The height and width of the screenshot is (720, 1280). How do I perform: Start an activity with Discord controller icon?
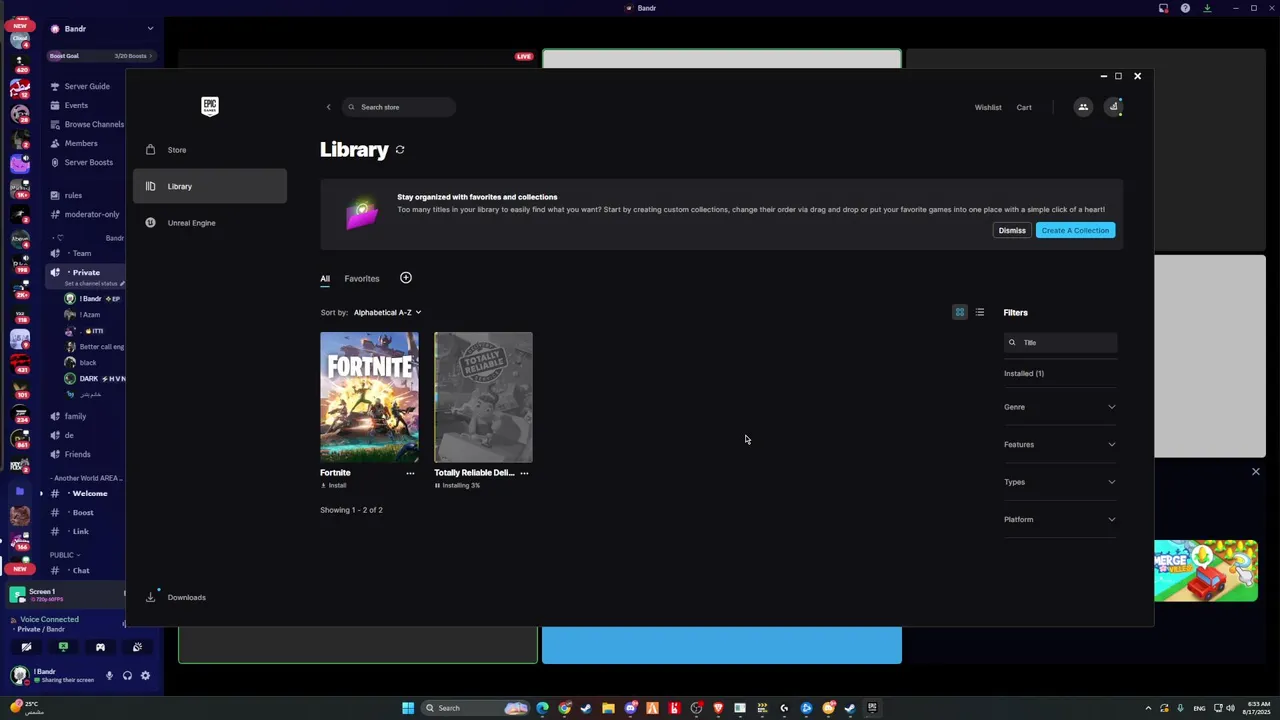[x=100, y=647]
